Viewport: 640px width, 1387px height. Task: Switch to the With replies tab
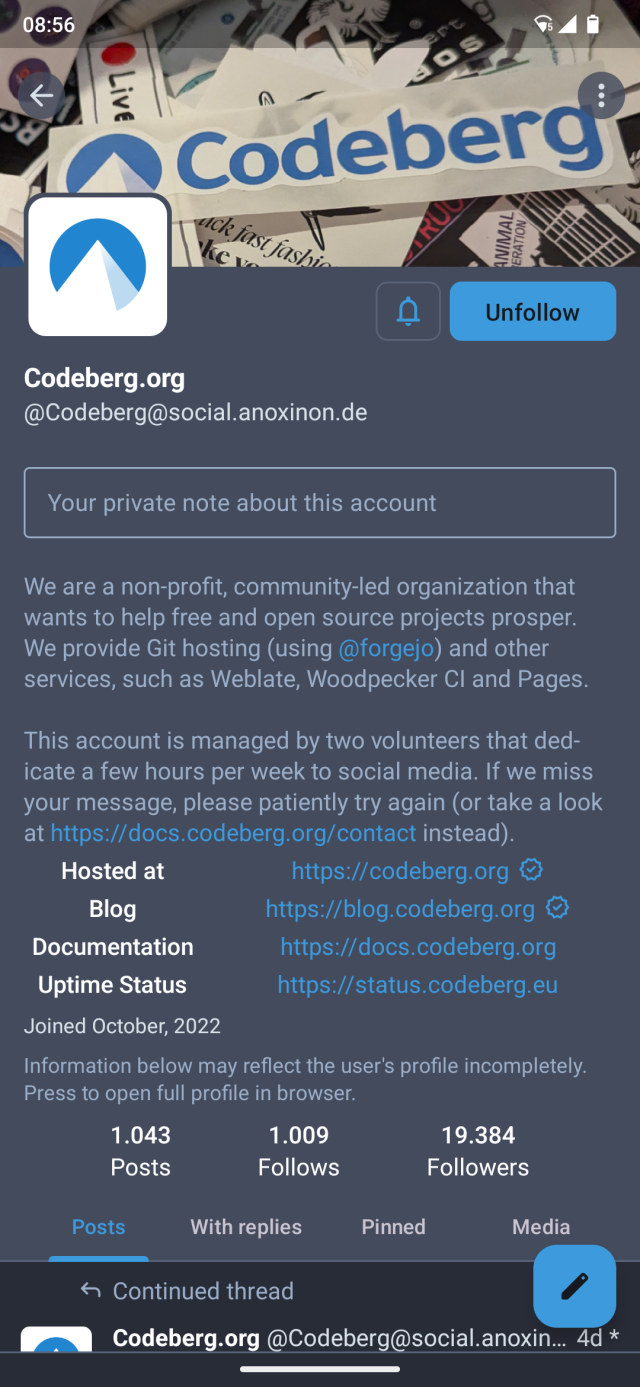coord(246,1227)
